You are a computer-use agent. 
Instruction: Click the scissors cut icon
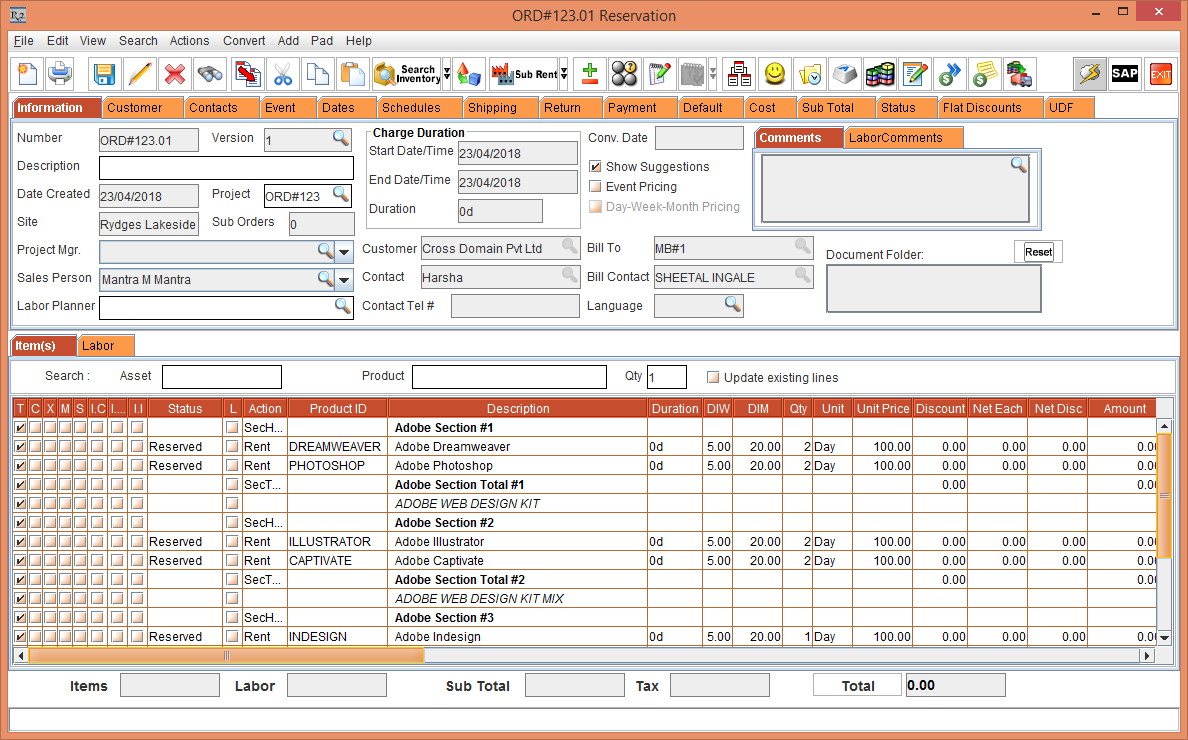[x=283, y=74]
